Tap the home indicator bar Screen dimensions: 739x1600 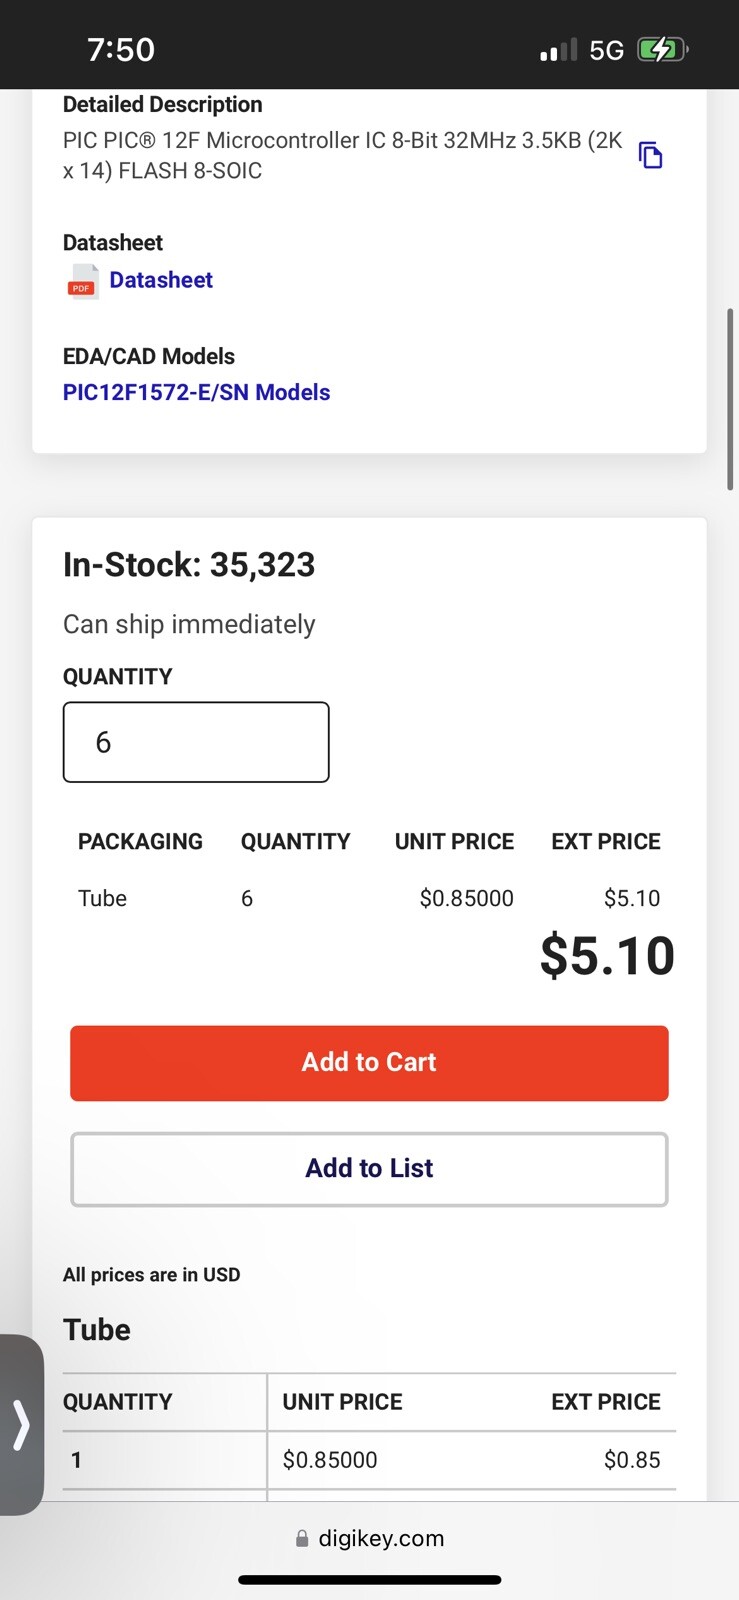369,1580
